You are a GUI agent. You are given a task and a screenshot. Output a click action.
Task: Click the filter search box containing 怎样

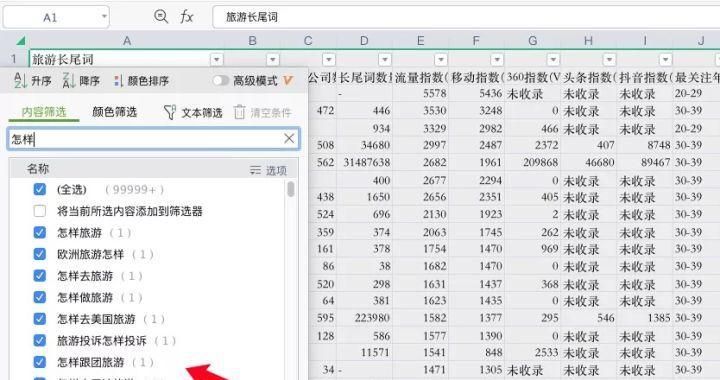pyautogui.click(x=154, y=139)
